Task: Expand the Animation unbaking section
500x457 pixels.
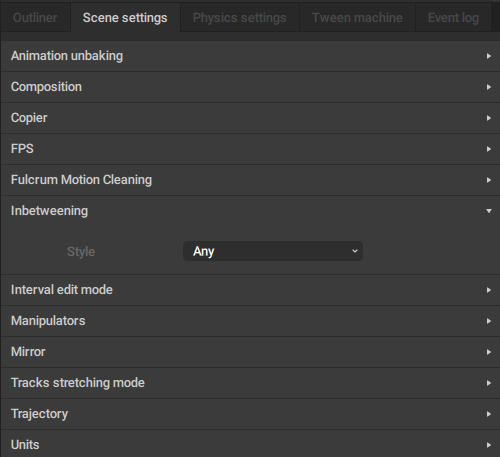Action: coord(250,56)
